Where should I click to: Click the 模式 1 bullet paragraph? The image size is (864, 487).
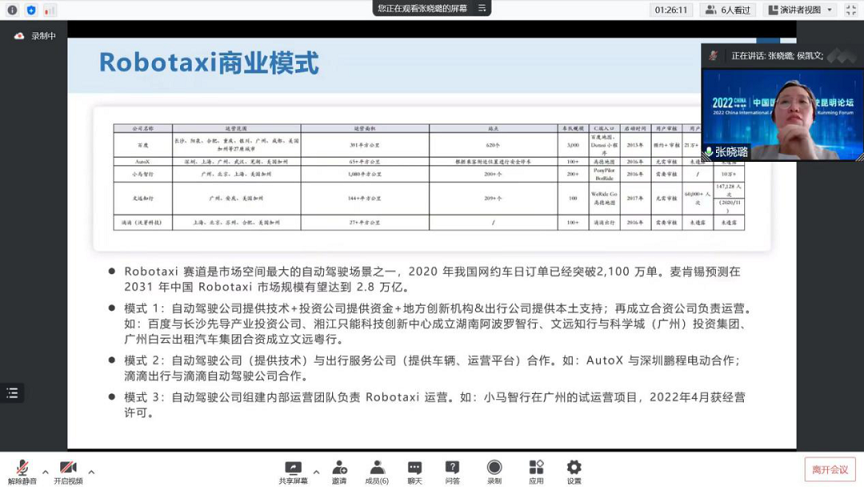[438, 323]
